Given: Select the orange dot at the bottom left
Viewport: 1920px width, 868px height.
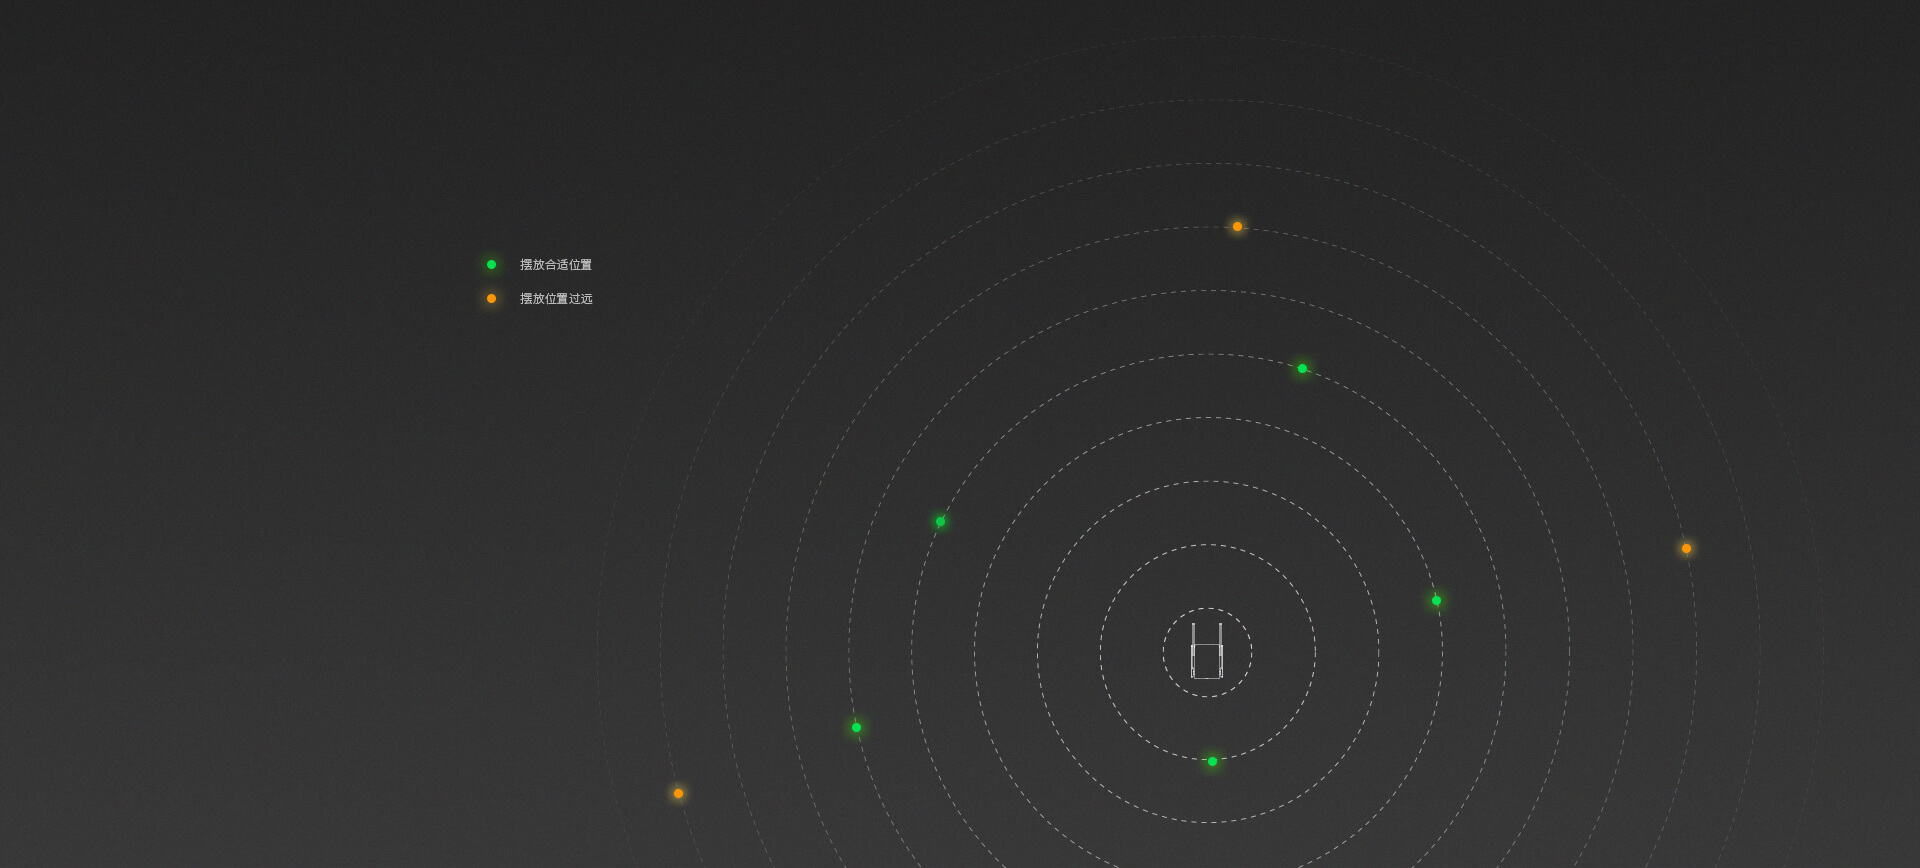Looking at the screenshot, I should coord(678,794).
